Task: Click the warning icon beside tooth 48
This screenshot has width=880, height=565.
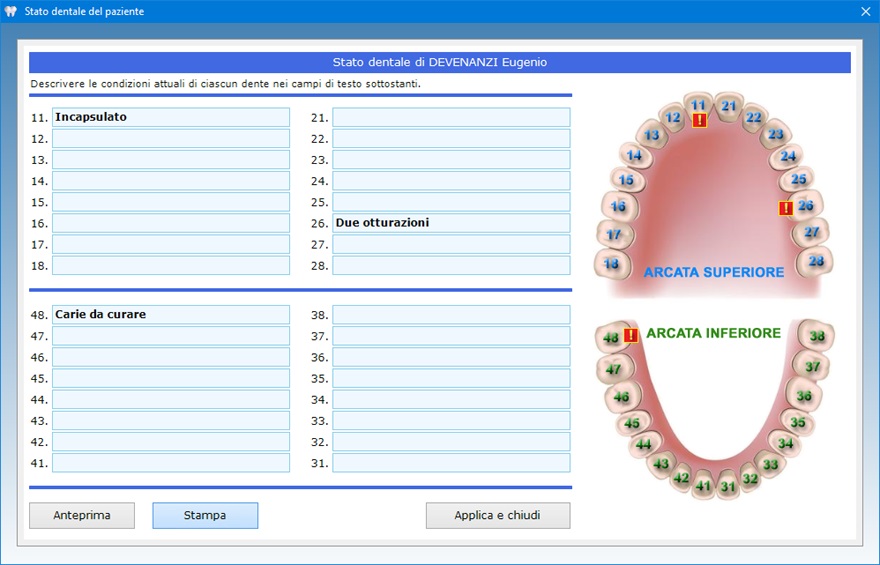Action: [631, 336]
